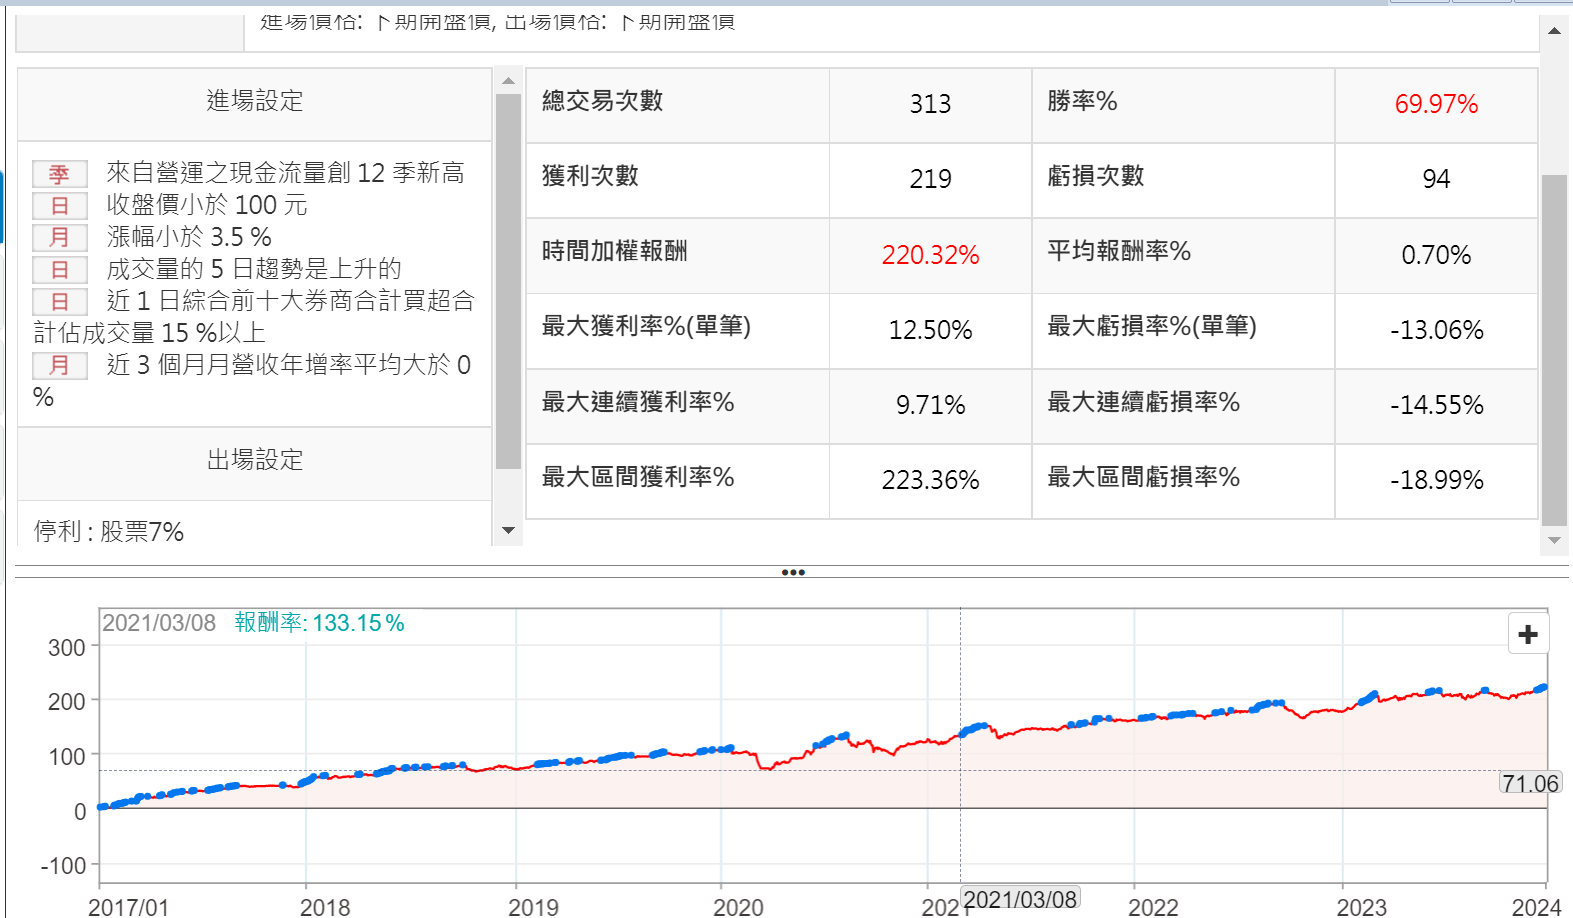Viewport: 1573px width, 918px height.
Task: Click the 日 badge beside 收盤價小於 100 元
Action: (x=59, y=206)
